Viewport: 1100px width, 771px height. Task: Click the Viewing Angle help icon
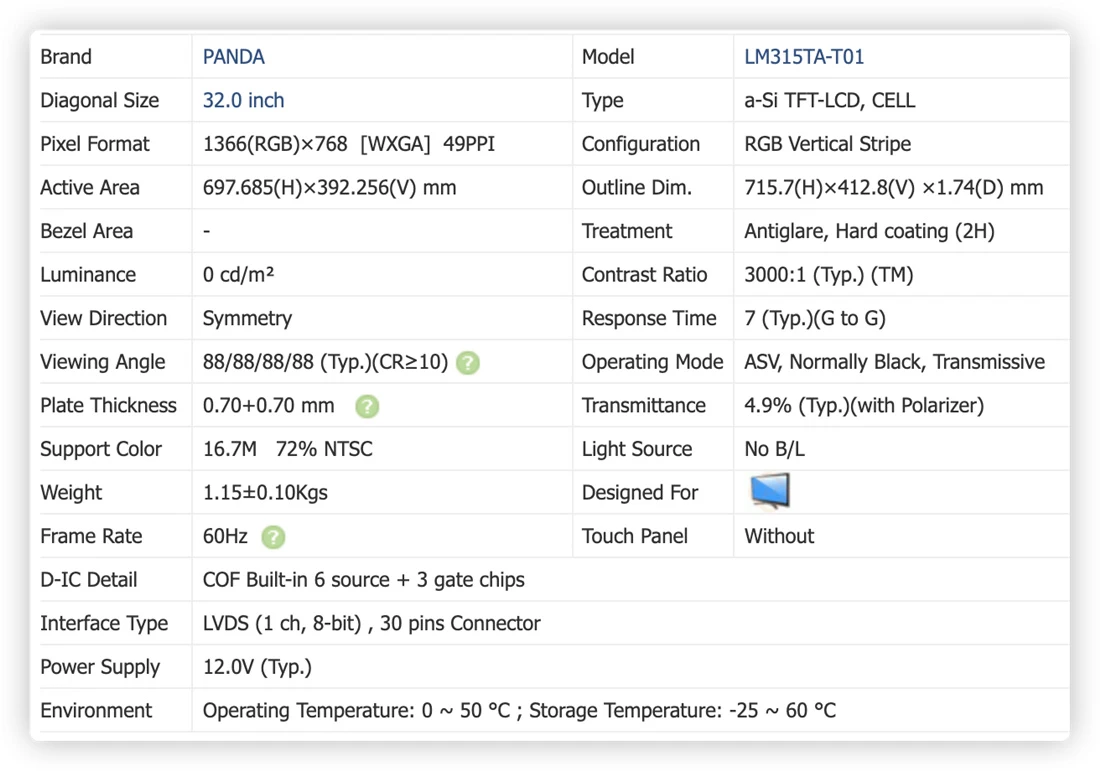(x=468, y=363)
